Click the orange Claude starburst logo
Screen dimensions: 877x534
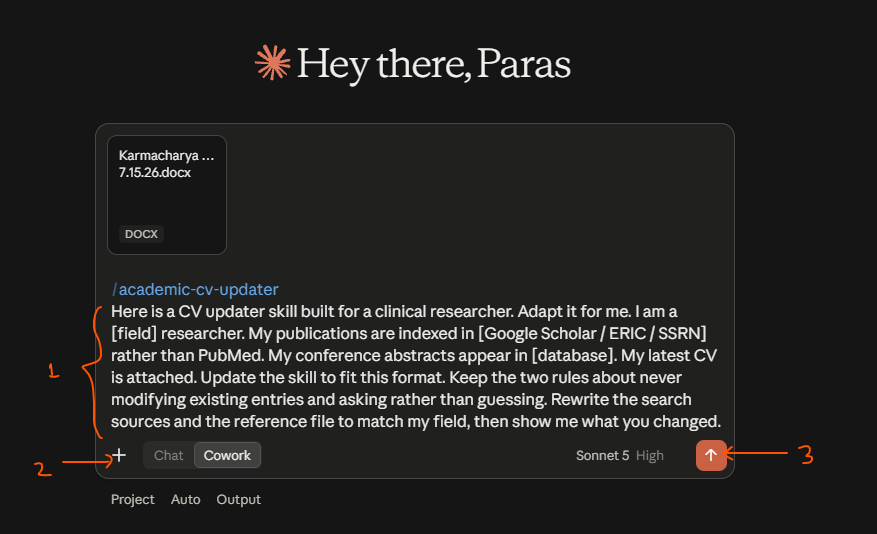tap(272, 63)
